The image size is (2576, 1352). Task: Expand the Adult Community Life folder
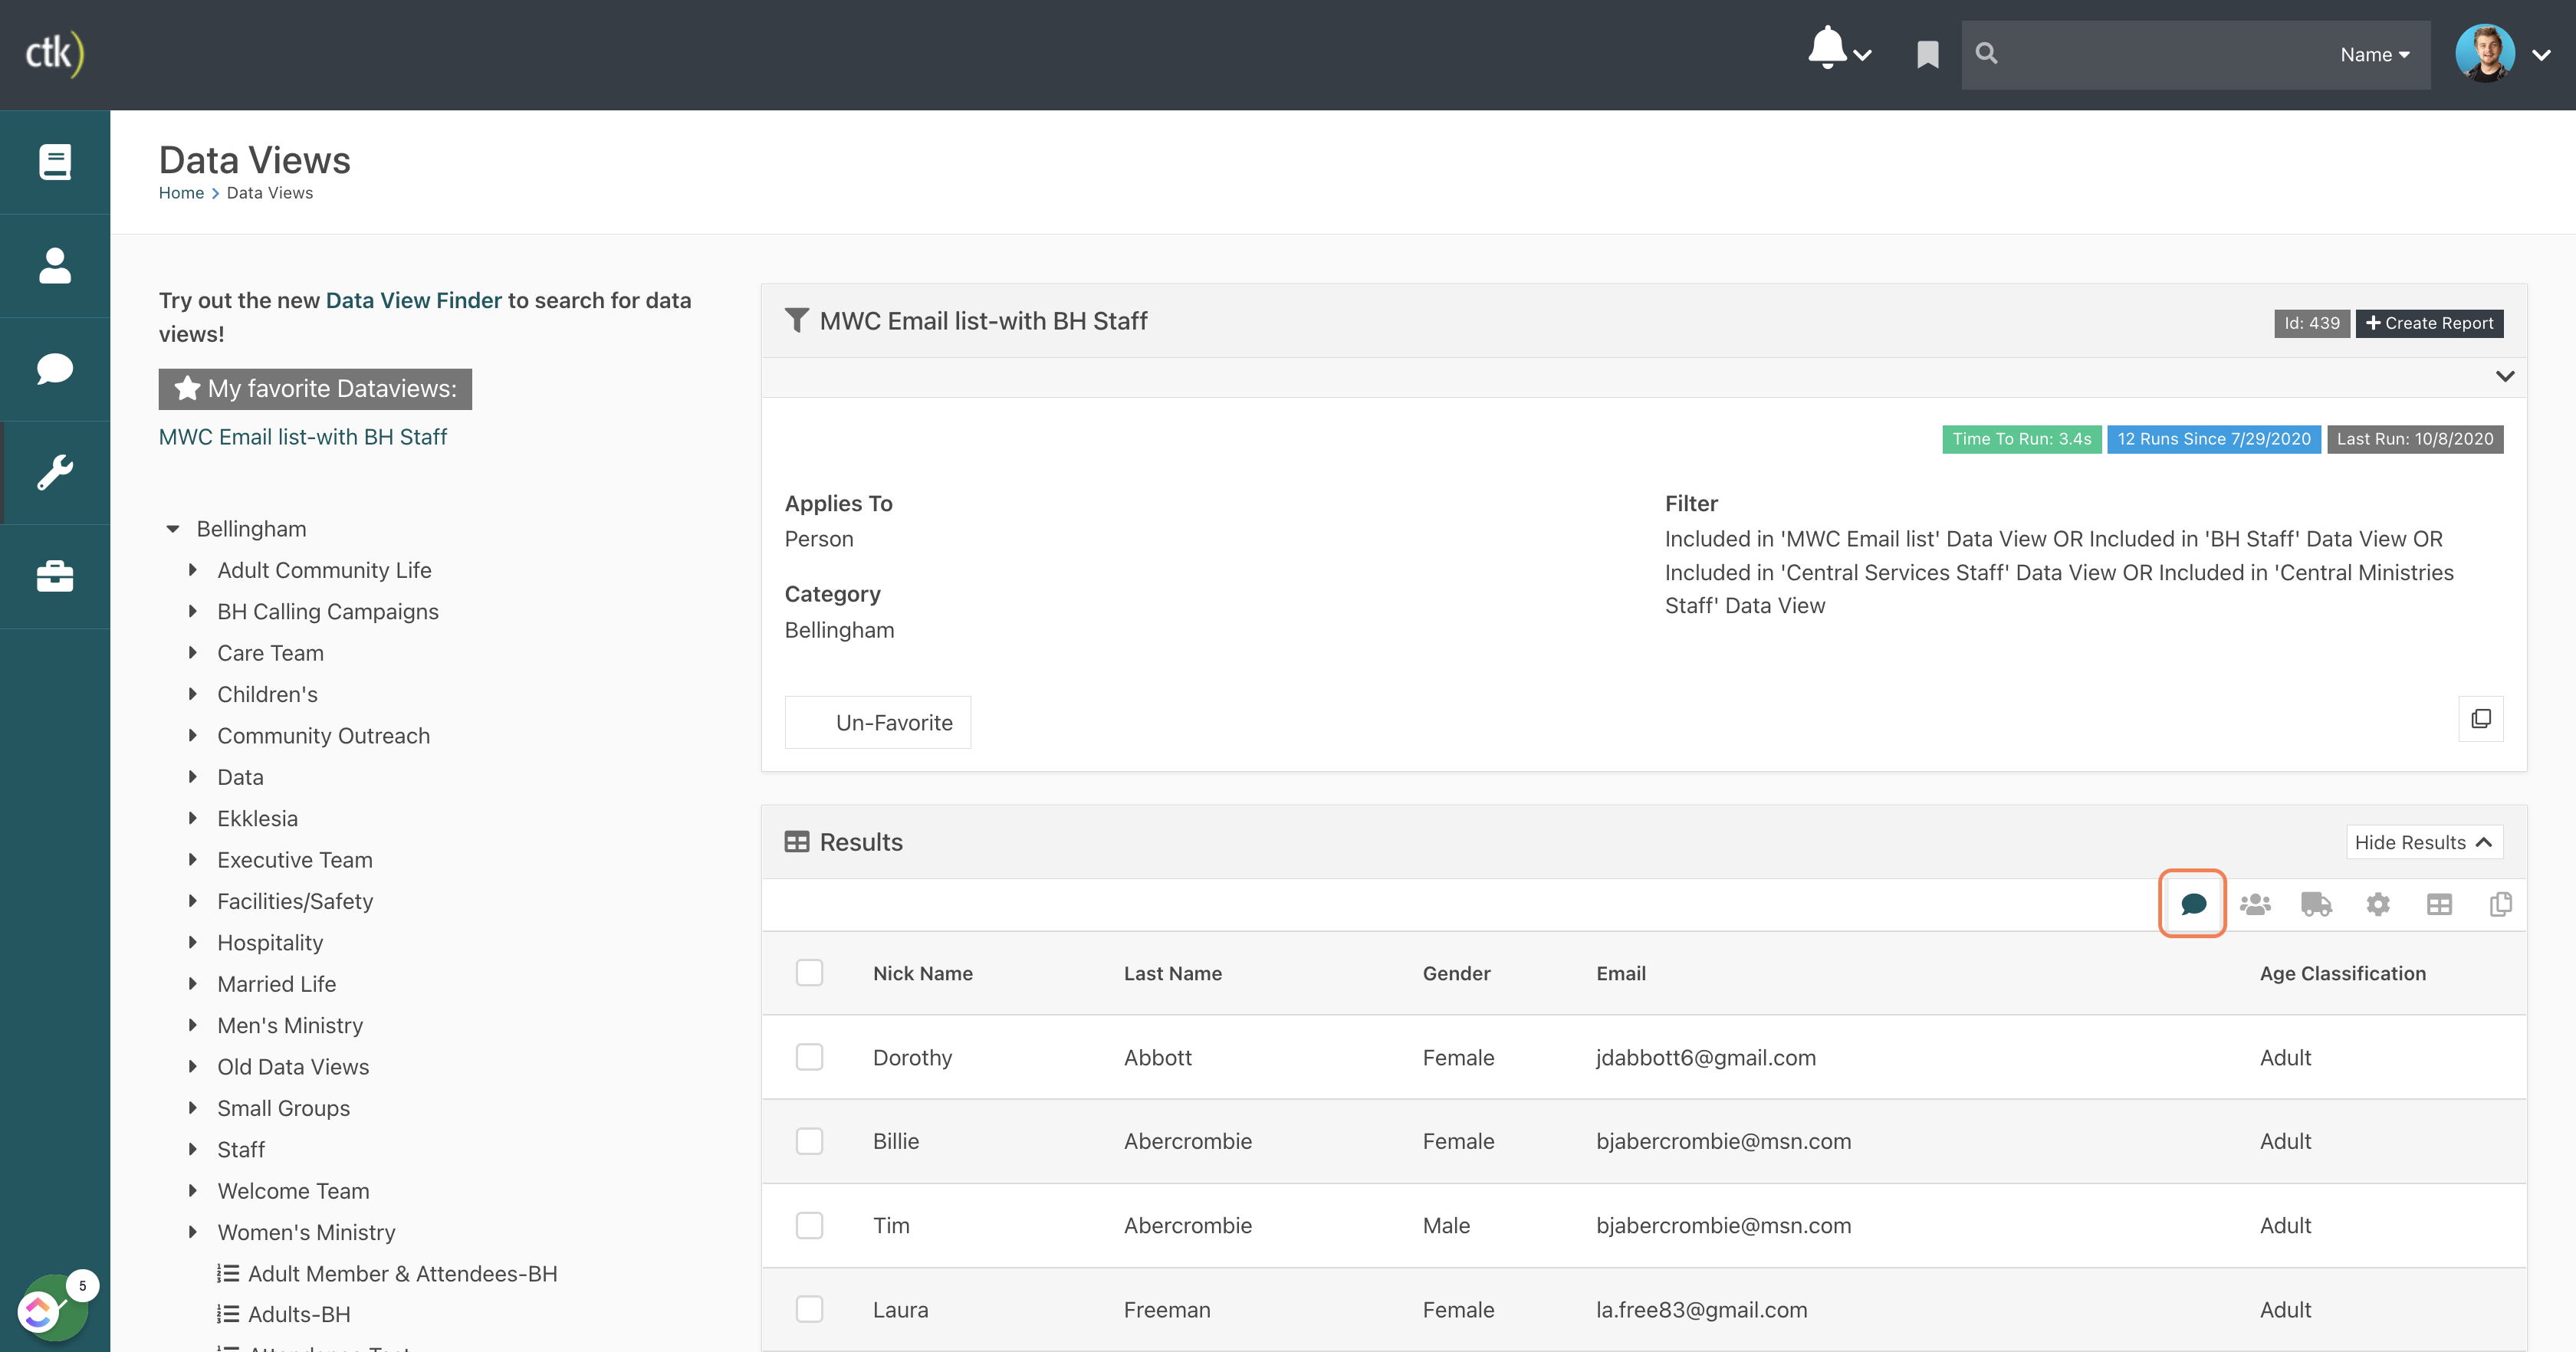pos(193,570)
